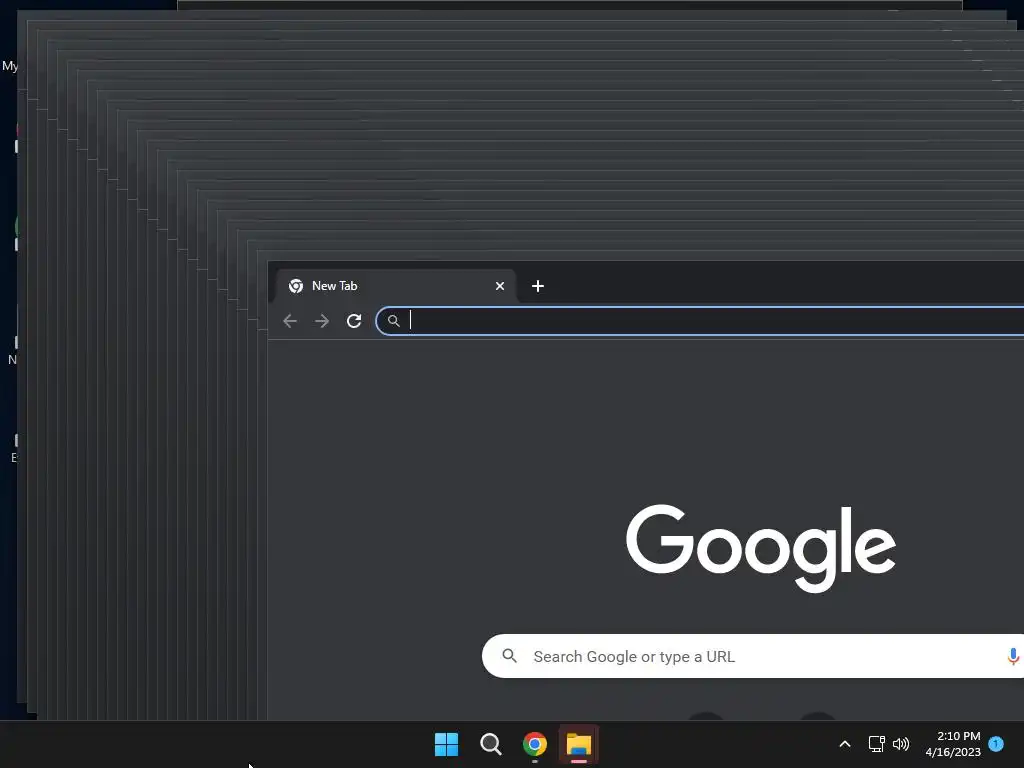This screenshot has height=768, width=1024.
Task: Click the Chrome back arrow button
Action: coord(290,321)
